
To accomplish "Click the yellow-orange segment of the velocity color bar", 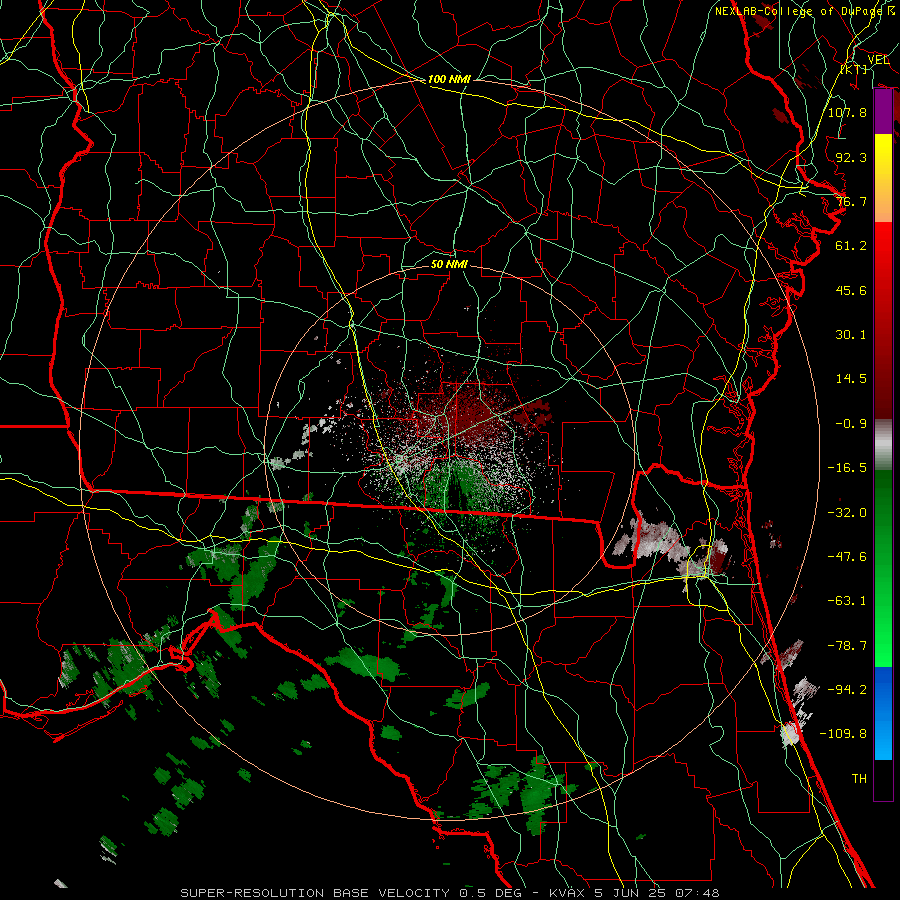I will click(883, 178).
